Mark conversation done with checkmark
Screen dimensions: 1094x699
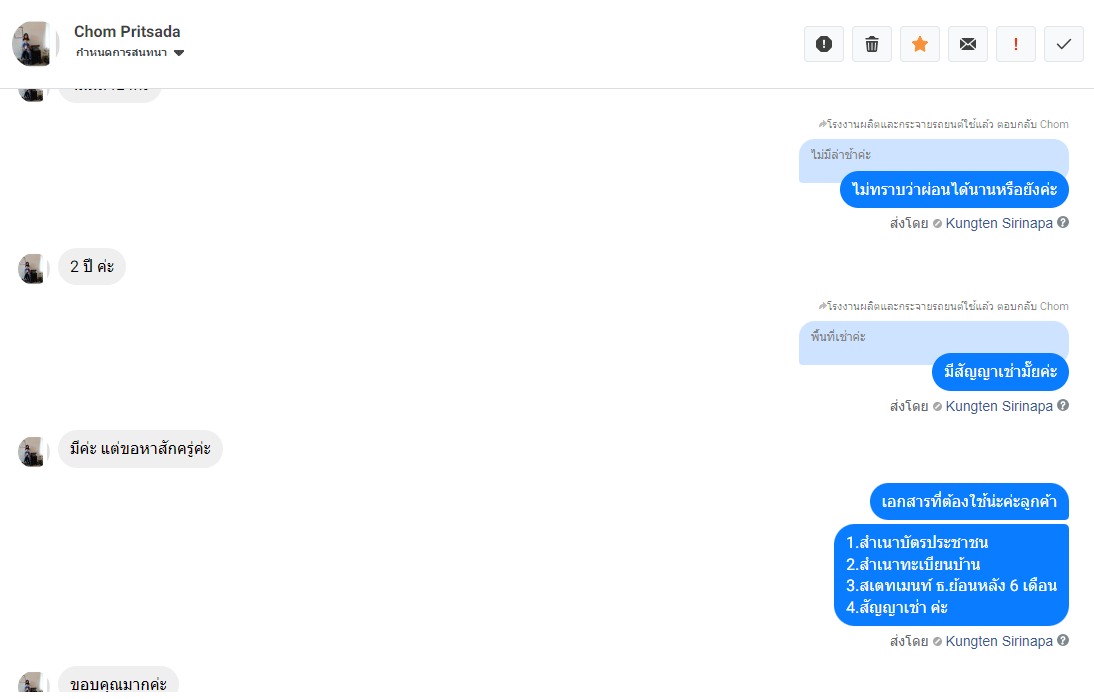tap(1064, 44)
